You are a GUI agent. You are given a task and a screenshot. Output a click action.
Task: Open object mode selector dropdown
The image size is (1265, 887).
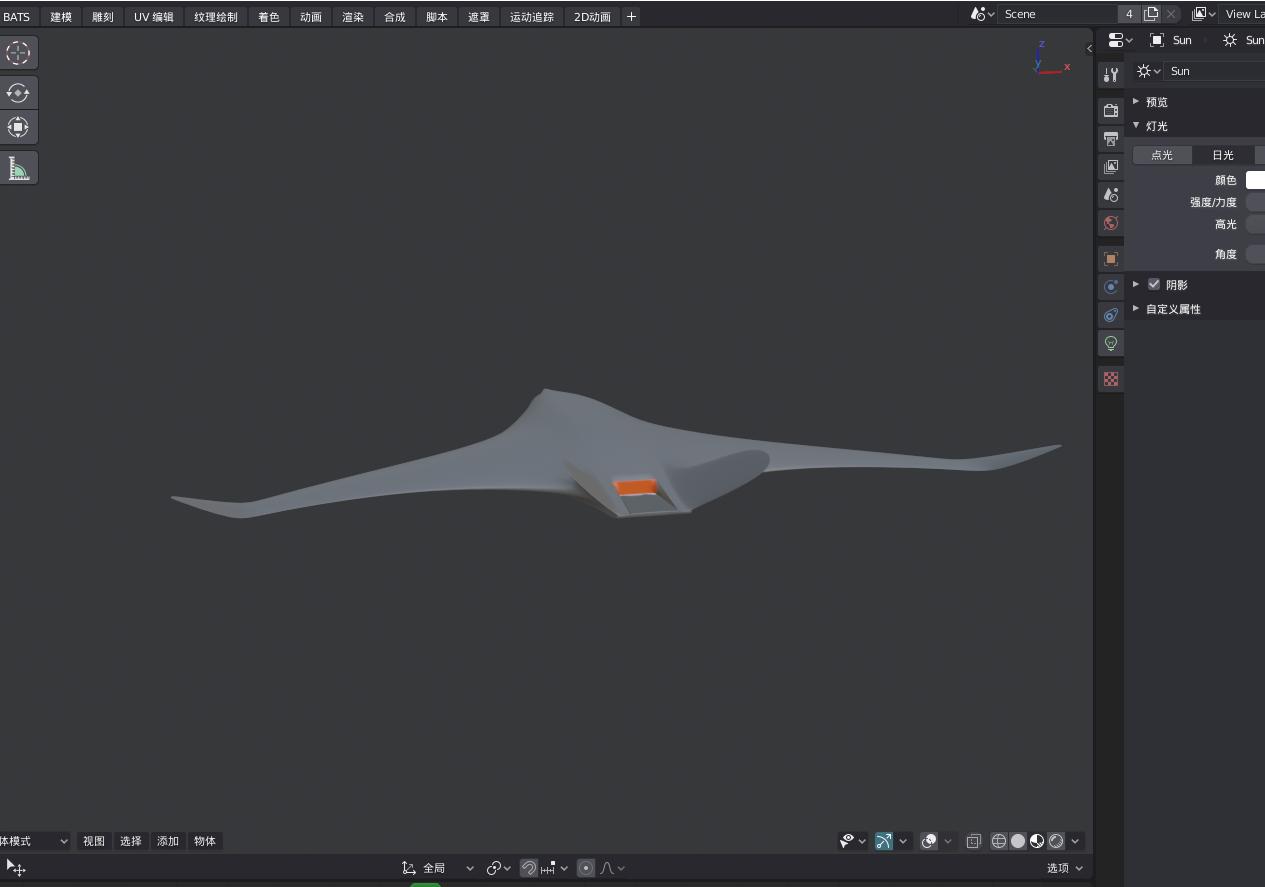pyautogui.click(x=33, y=841)
